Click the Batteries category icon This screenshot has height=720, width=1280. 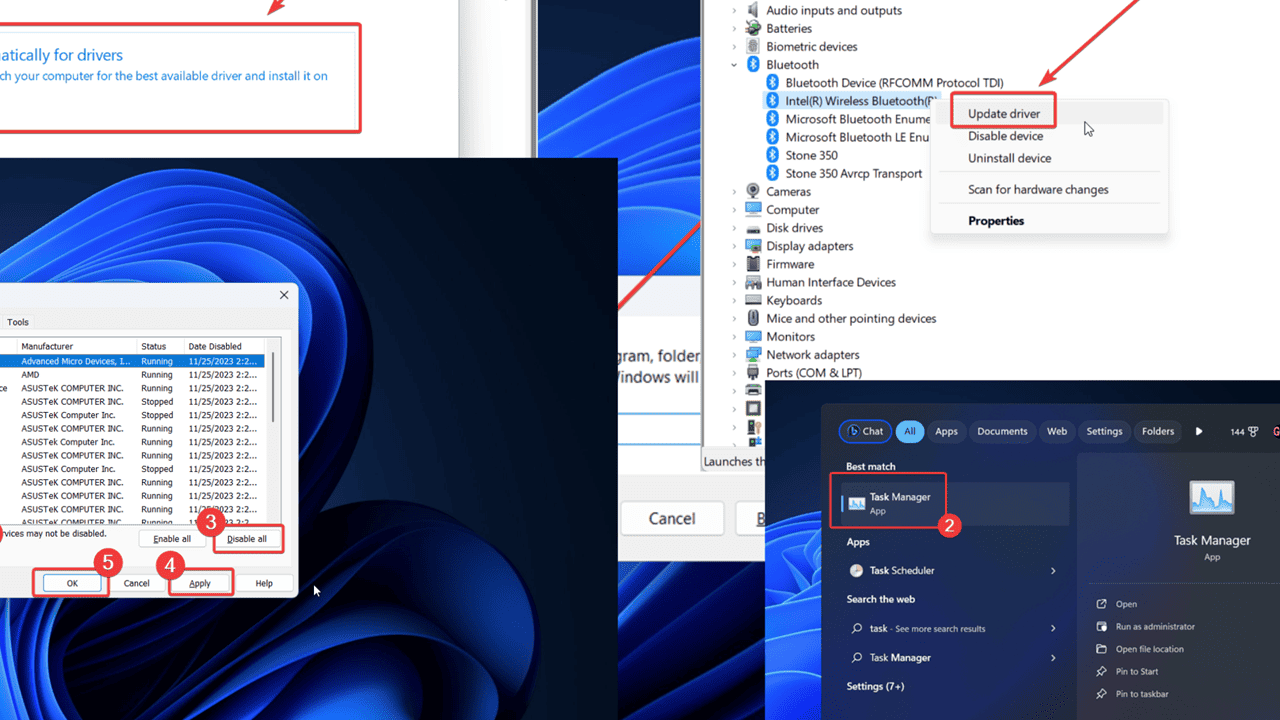point(752,28)
